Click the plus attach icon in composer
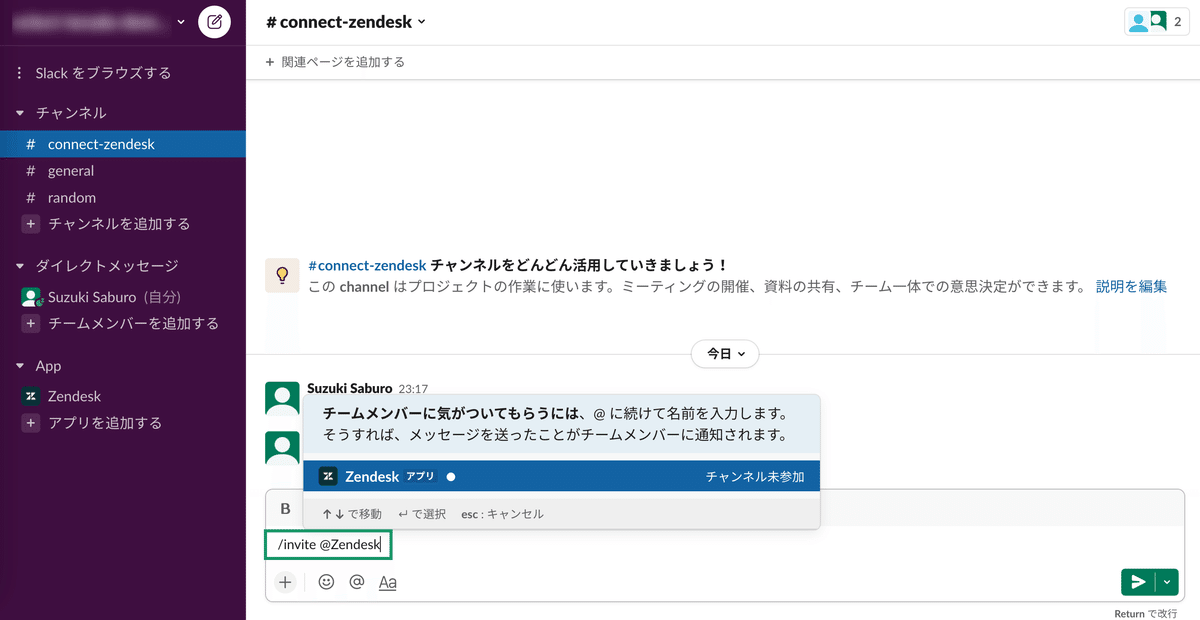This screenshot has height=620, width=1200. (x=285, y=581)
